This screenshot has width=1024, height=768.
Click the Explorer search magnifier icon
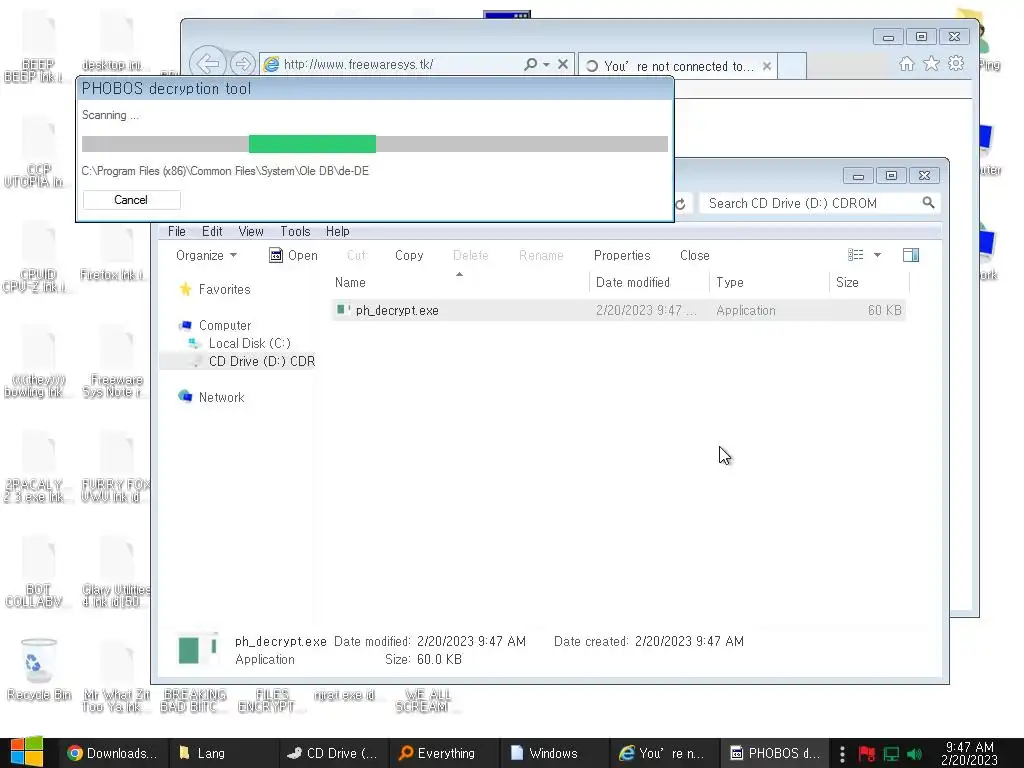928,203
